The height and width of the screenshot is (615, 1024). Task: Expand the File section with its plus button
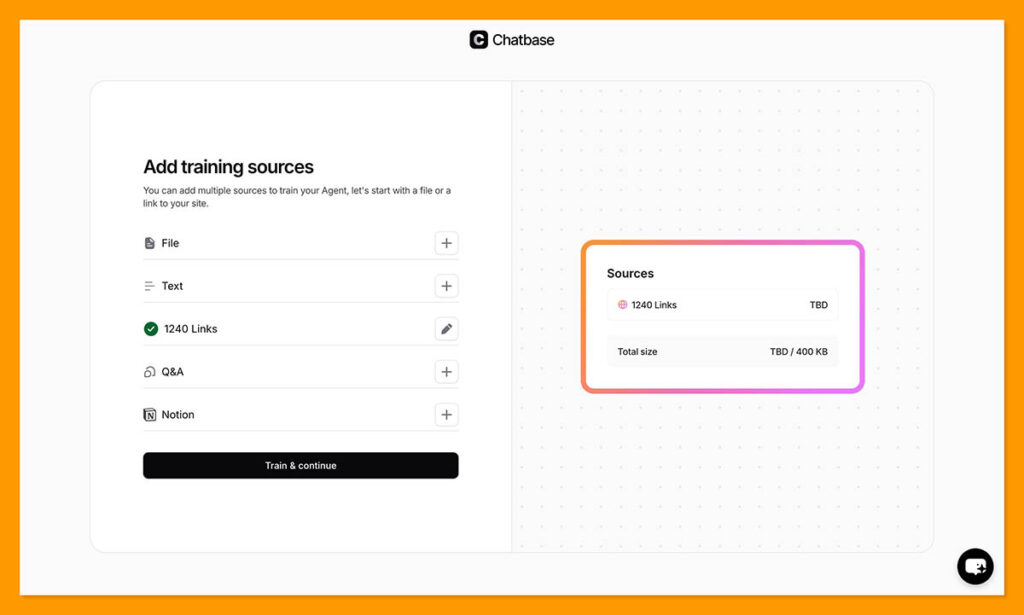(446, 243)
